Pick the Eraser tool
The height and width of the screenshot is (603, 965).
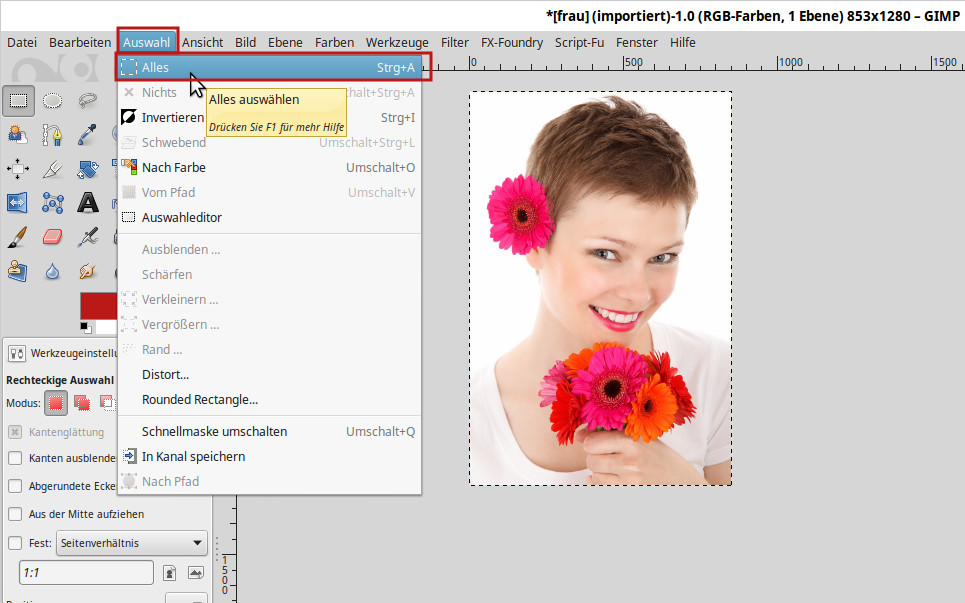pos(53,236)
